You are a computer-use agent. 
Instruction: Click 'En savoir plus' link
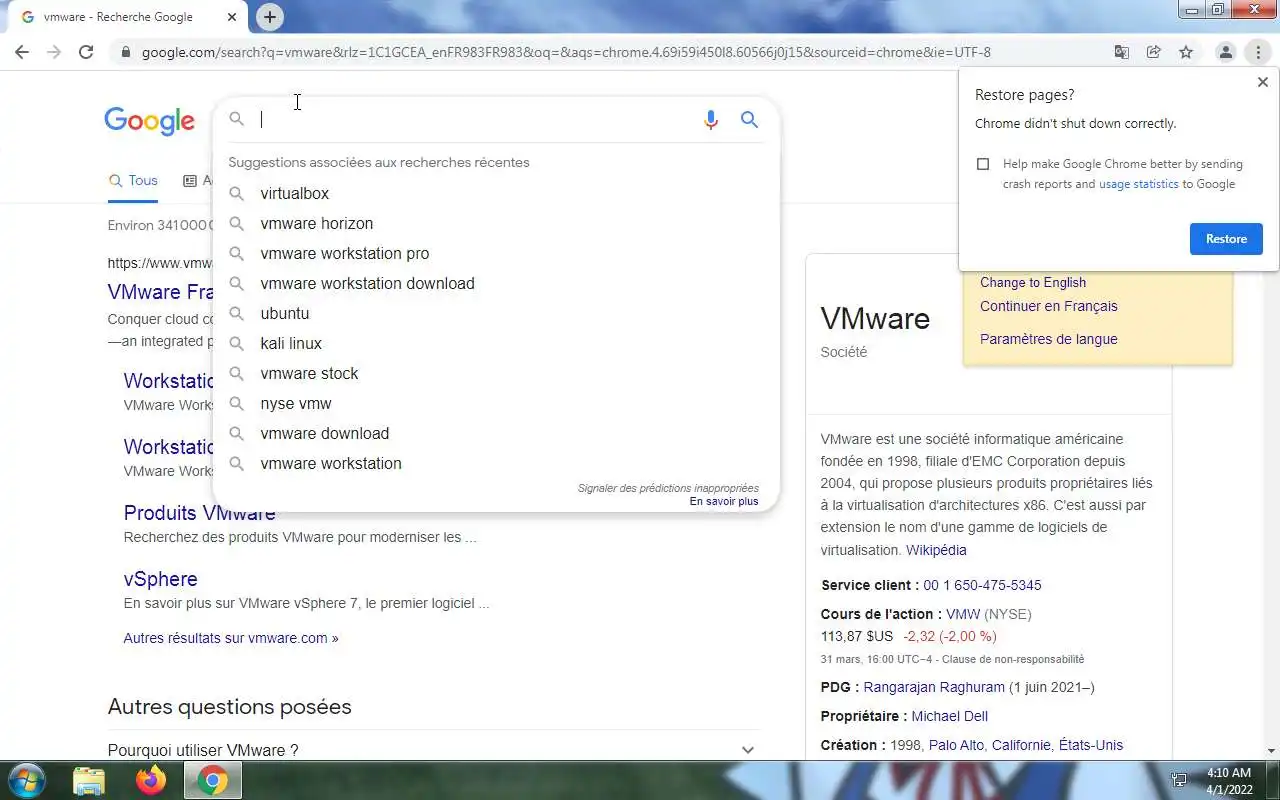724,501
